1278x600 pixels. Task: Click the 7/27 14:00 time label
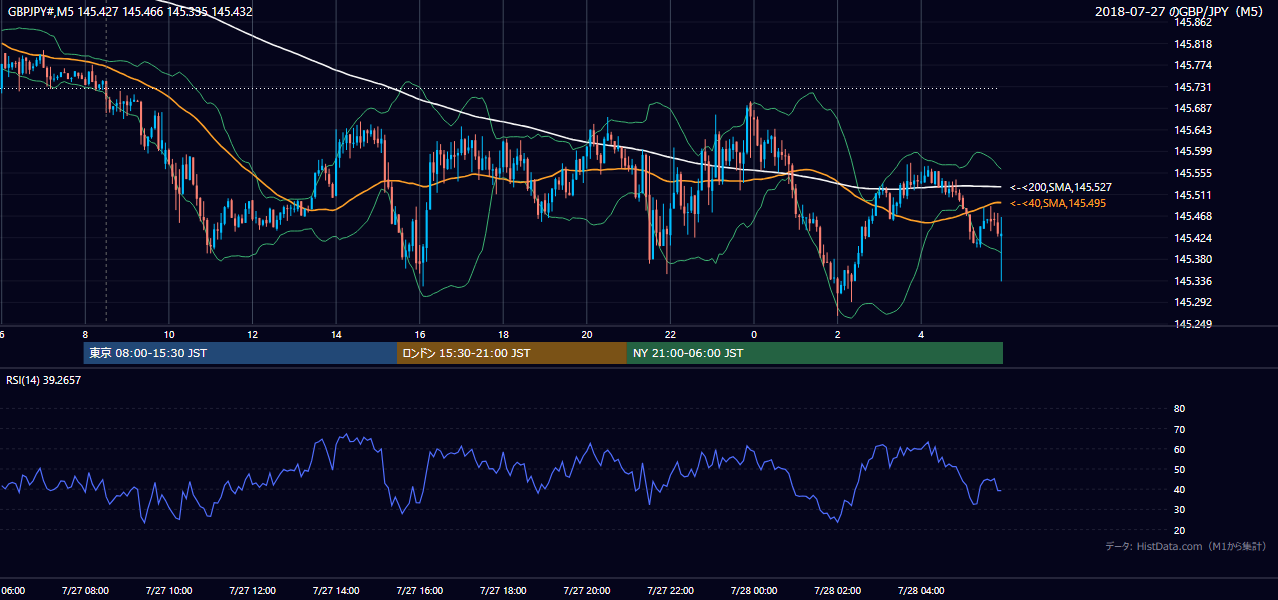coord(336,590)
